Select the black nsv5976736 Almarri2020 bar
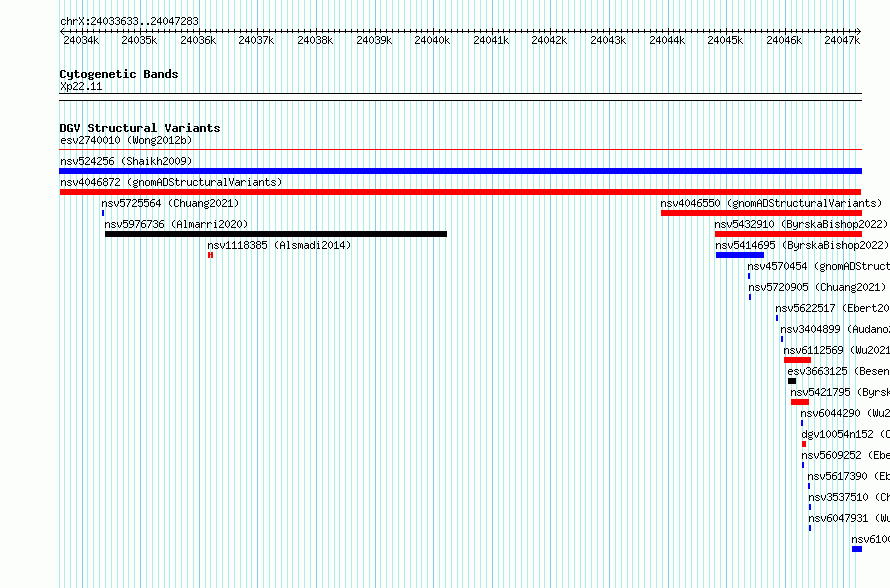890x588 pixels. click(x=276, y=234)
